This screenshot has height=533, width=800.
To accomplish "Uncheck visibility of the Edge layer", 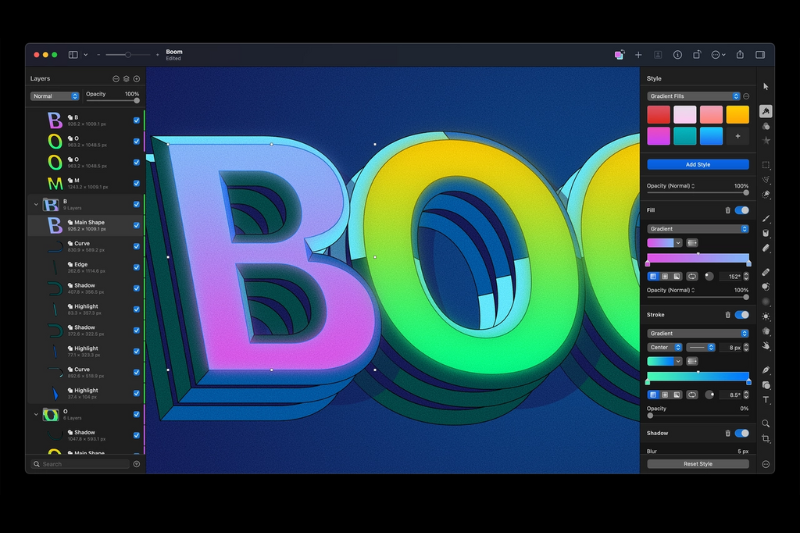I will (x=136, y=267).
